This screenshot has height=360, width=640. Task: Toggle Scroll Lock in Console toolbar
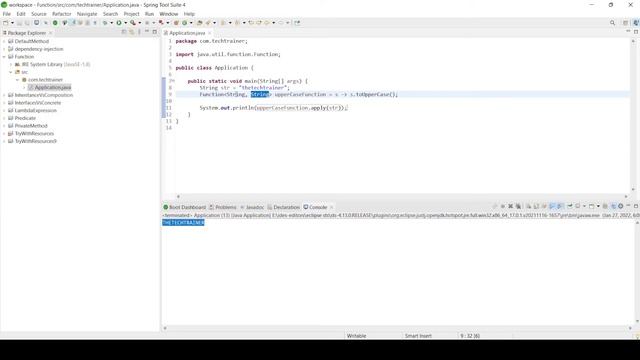click(536, 207)
